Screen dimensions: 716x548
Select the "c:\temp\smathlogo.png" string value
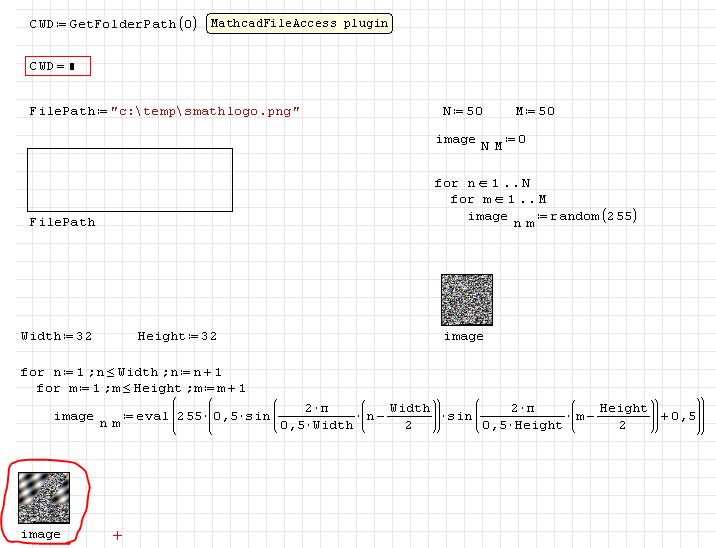[x=205, y=111]
